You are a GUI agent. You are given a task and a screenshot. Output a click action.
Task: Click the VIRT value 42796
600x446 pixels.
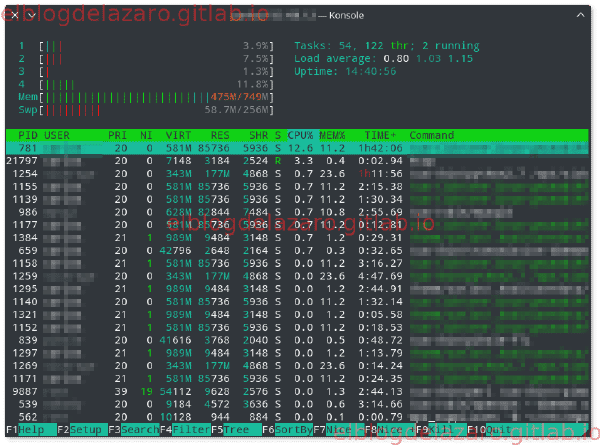tap(175, 251)
